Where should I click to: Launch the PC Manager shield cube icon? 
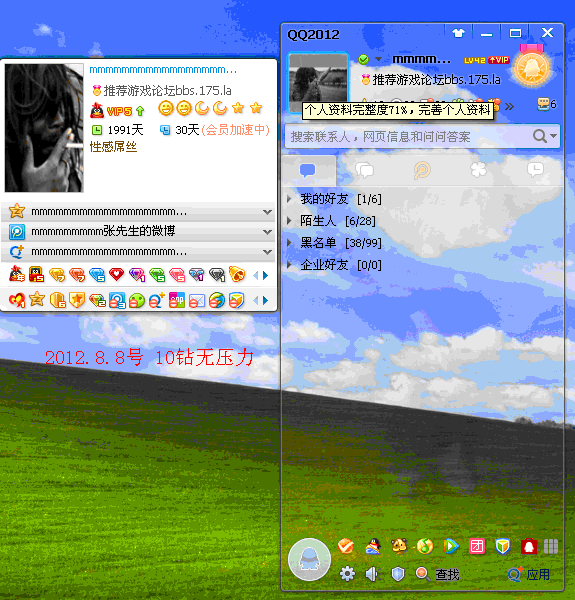tap(503, 546)
